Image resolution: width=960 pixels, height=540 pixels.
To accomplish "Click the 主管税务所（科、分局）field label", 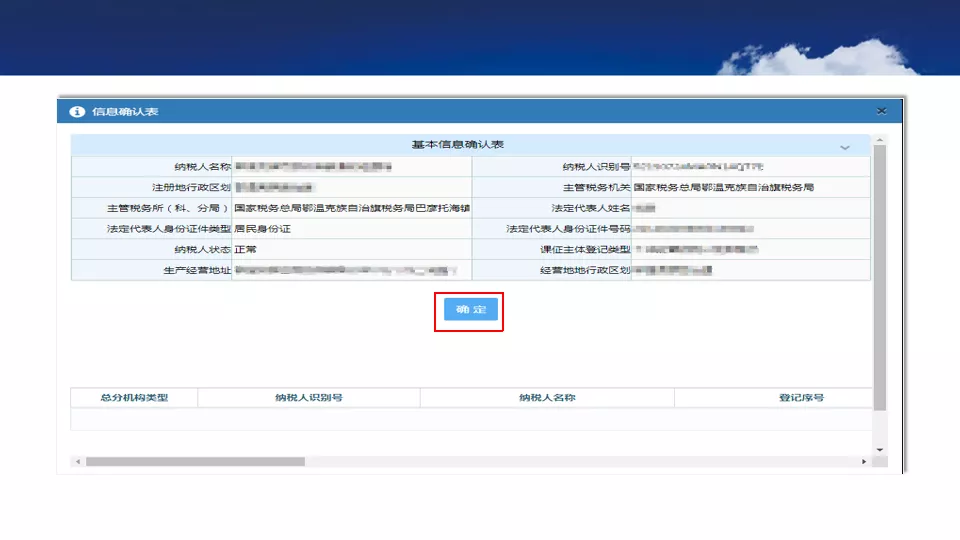I will click(x=168, y=208).
